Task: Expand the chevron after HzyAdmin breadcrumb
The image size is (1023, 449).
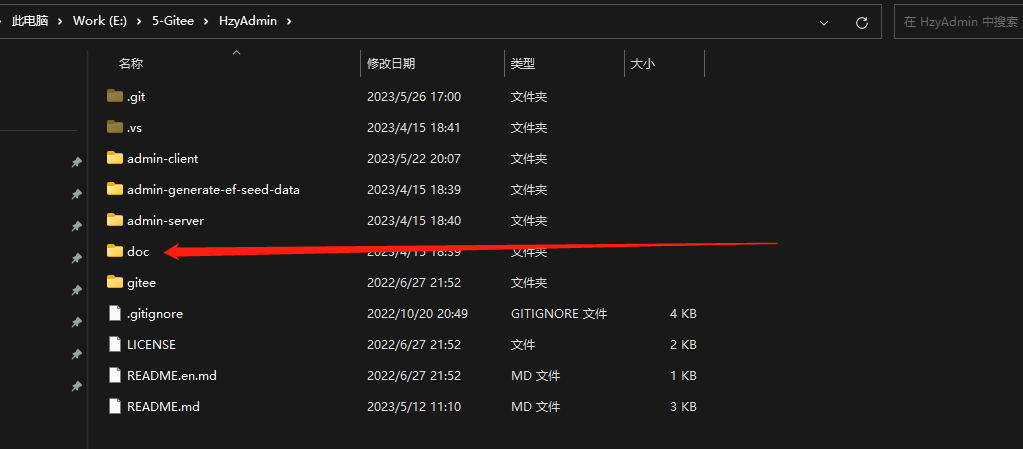Action: point(289,21)
